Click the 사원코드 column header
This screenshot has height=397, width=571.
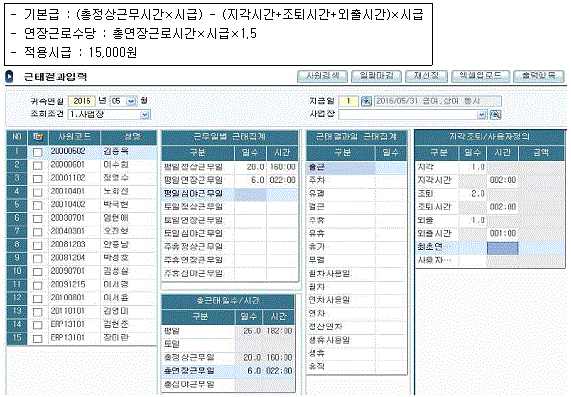pos(74,137)
